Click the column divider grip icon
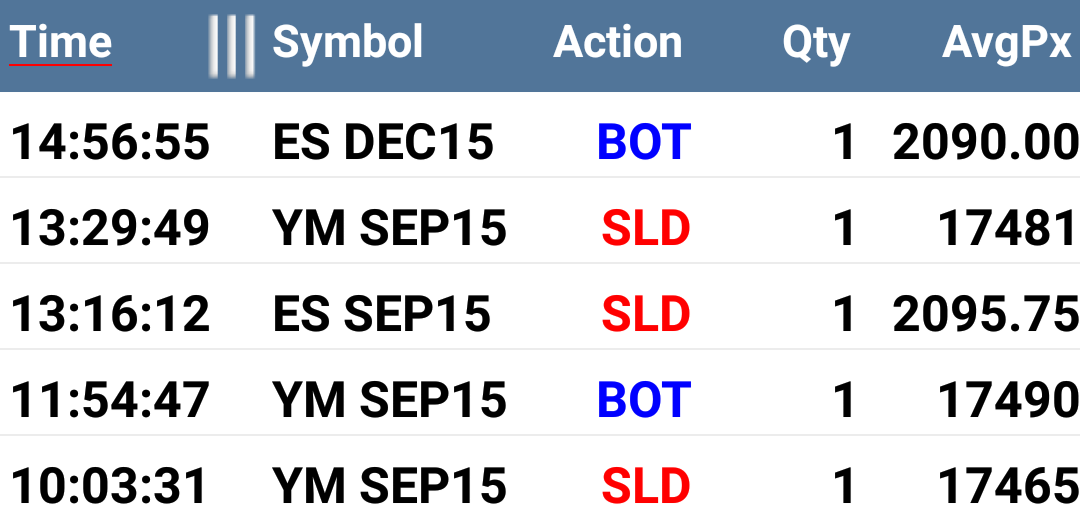 pyautogui.click(x=231, y=45)
